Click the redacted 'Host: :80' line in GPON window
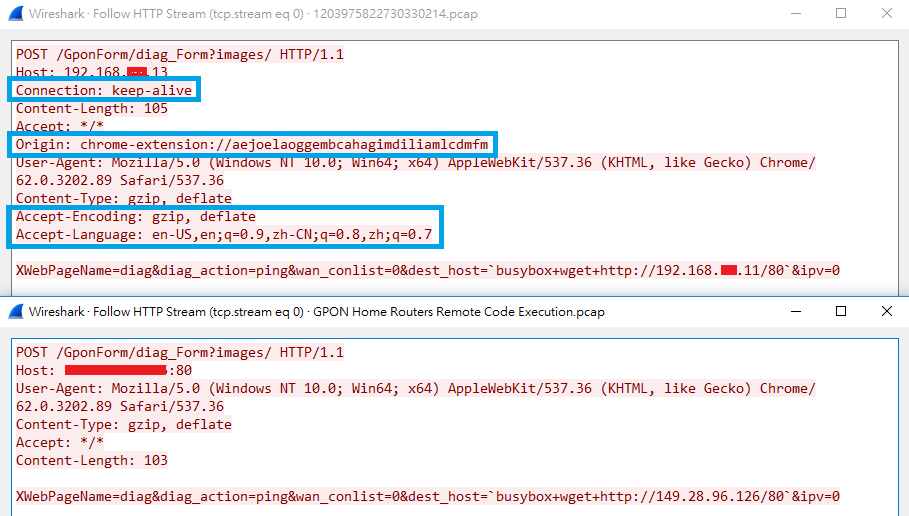Viewport: 909px width, 516px height. click(x=104, y=370)
